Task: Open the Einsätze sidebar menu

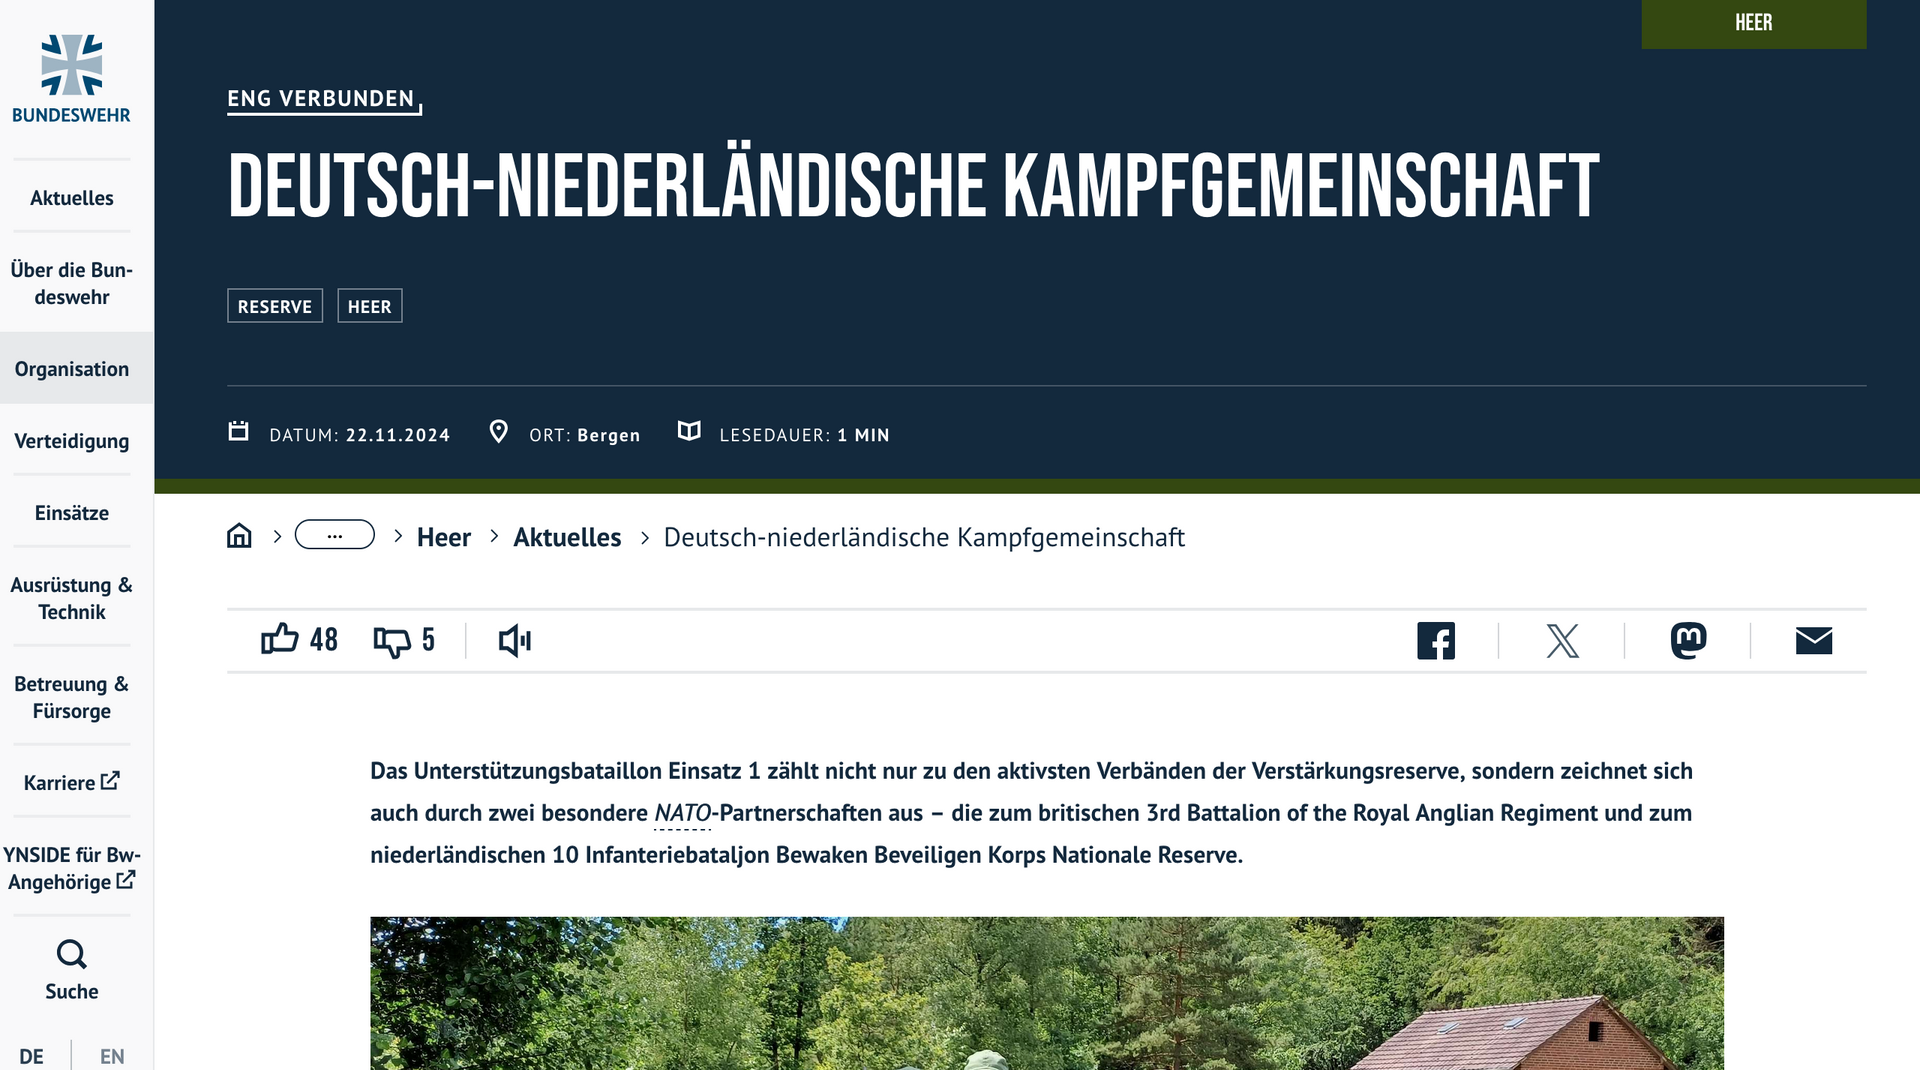Action: pos(72,513)
